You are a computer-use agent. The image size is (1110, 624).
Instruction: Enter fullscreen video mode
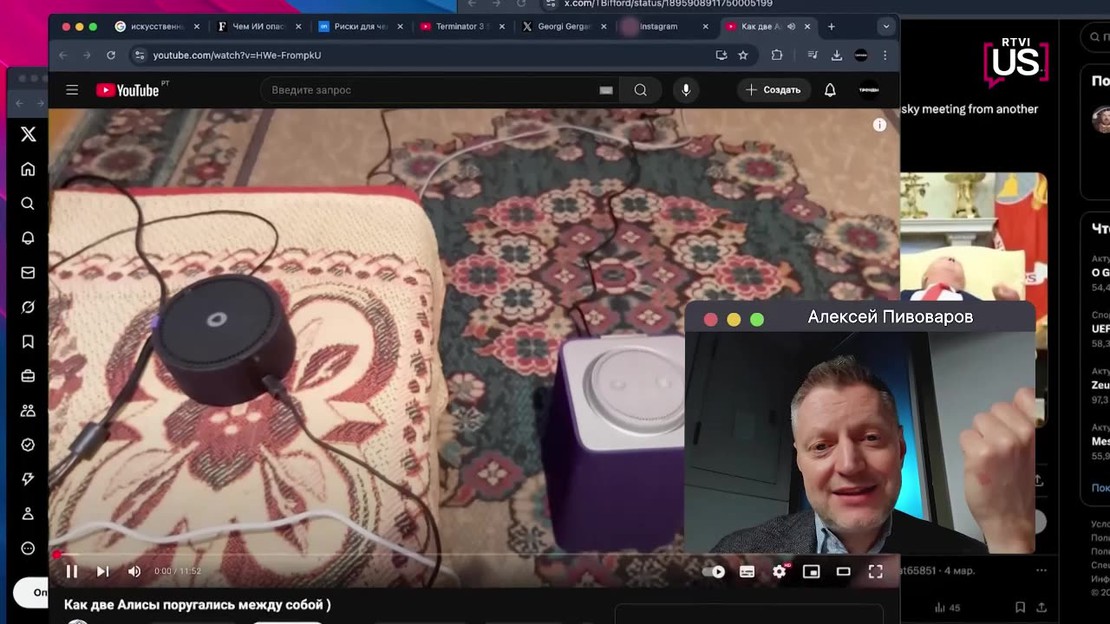point(875,572)
